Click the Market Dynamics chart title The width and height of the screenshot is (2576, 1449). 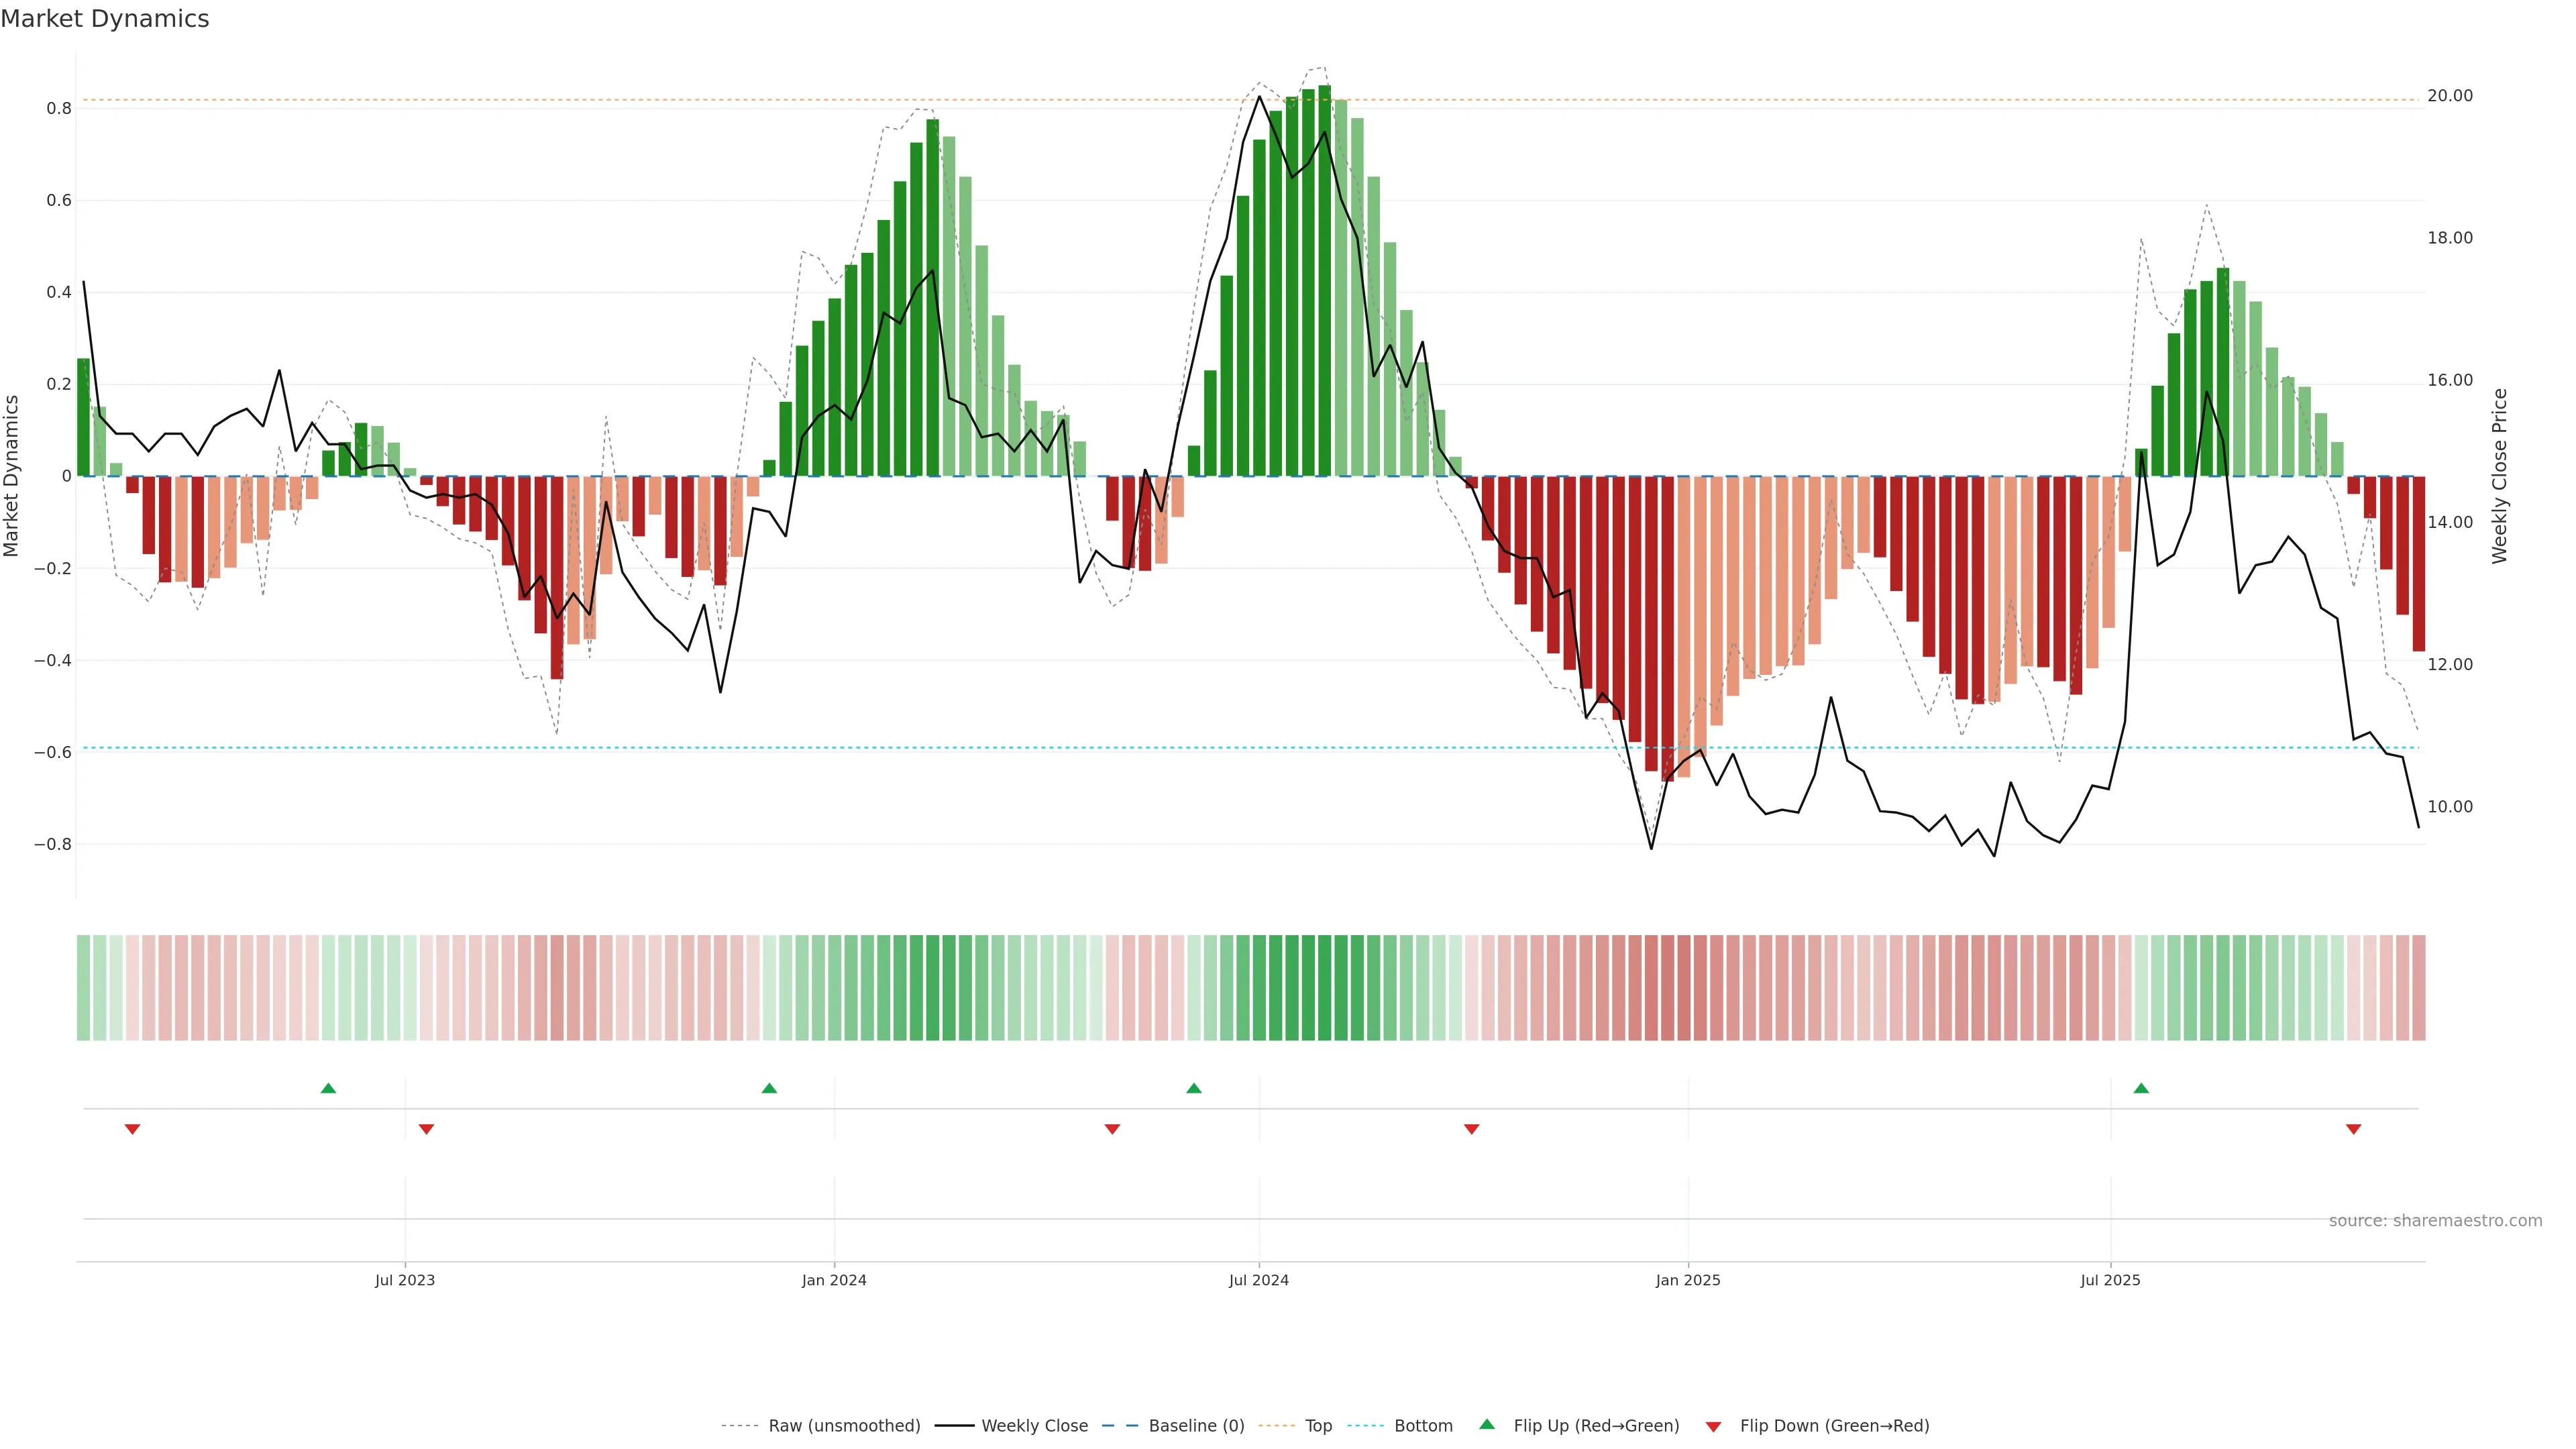tap(105, 19)
